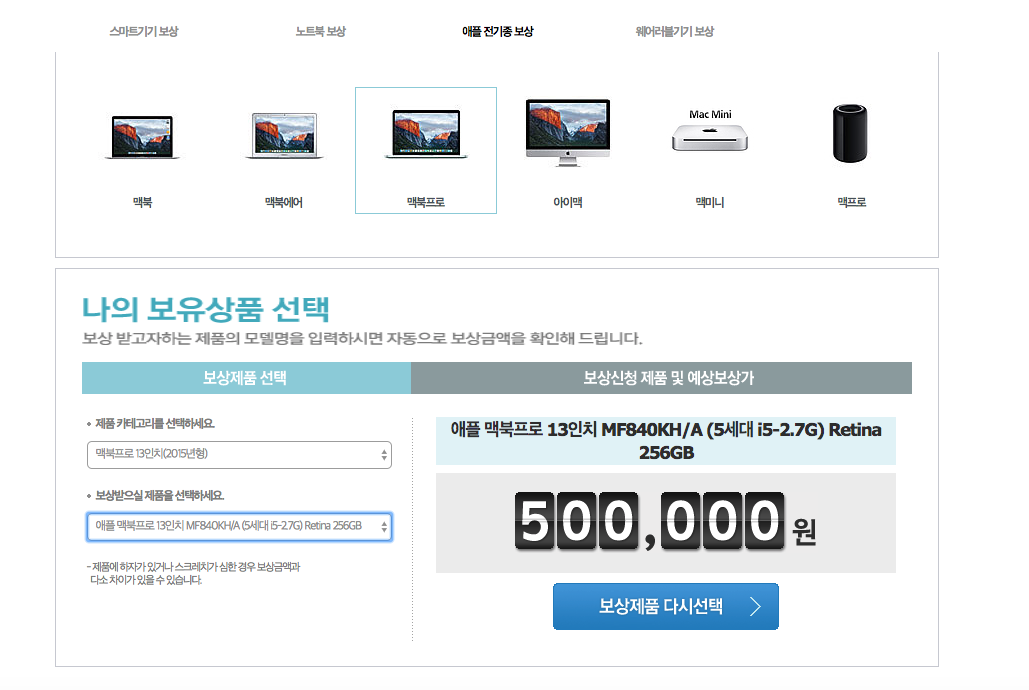1029x690 pixels.
Task: Click the 맥프로 label text
Action: pos(852,203)
